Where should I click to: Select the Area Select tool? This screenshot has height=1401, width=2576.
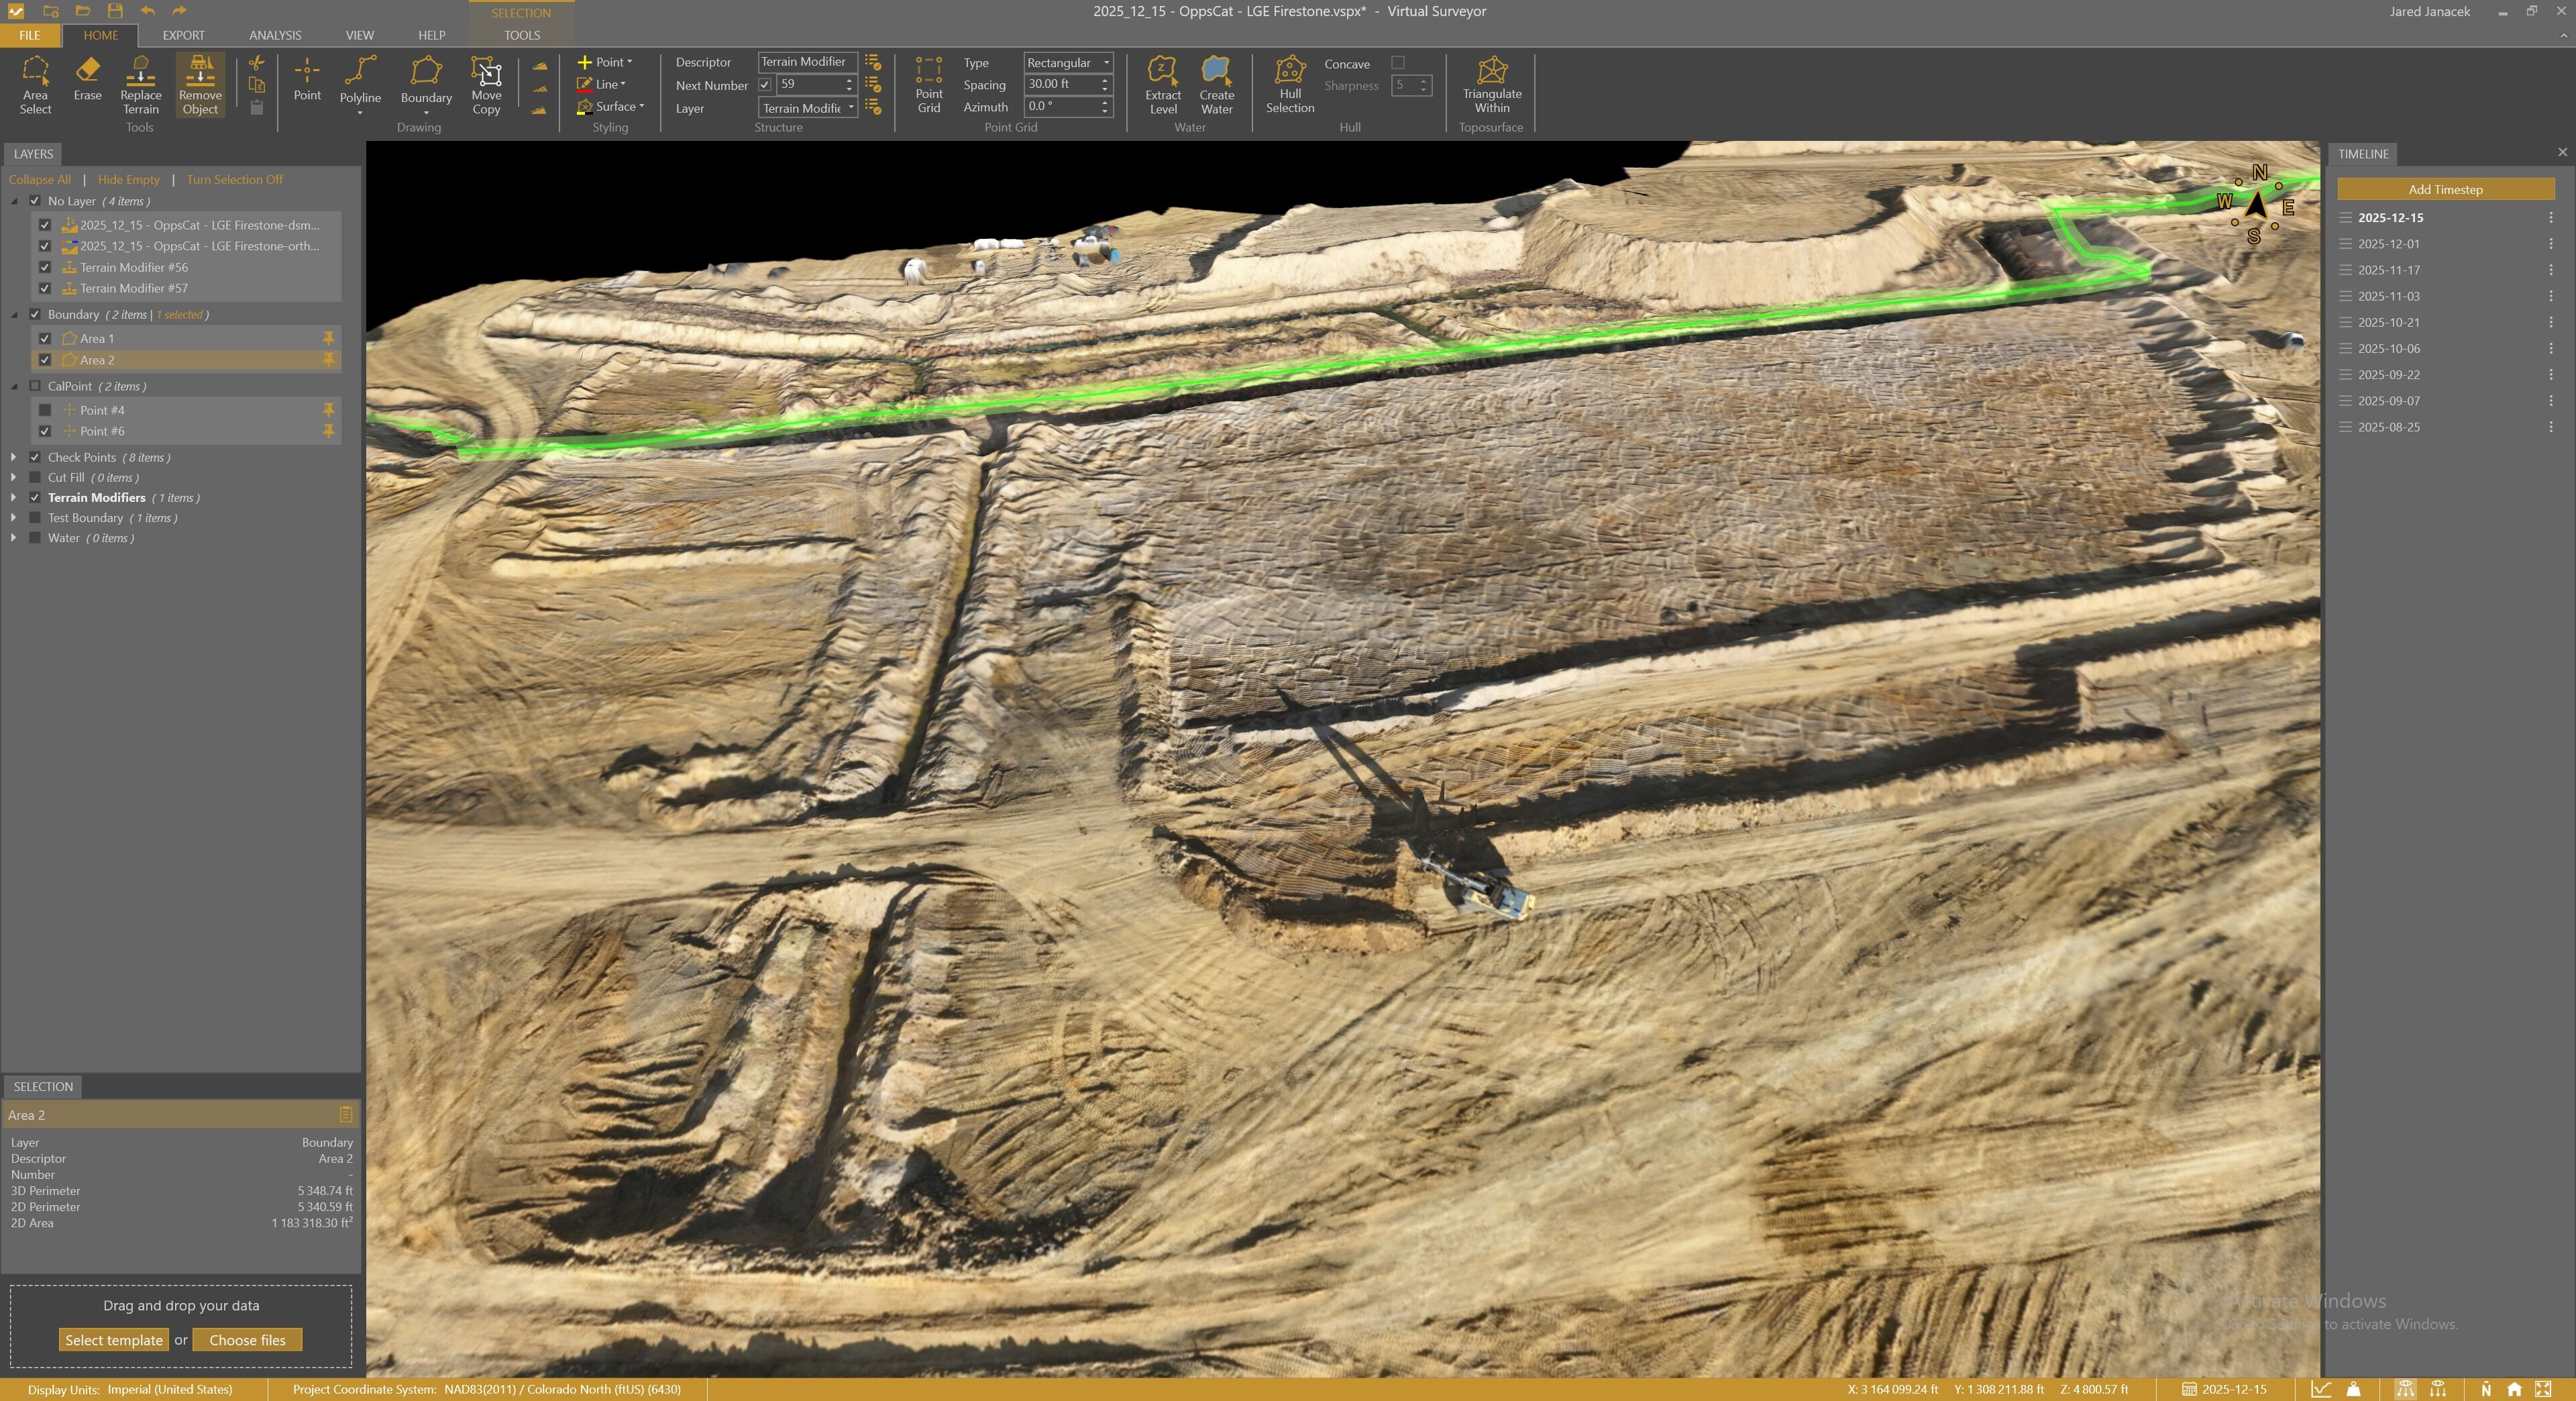point(35,85)
